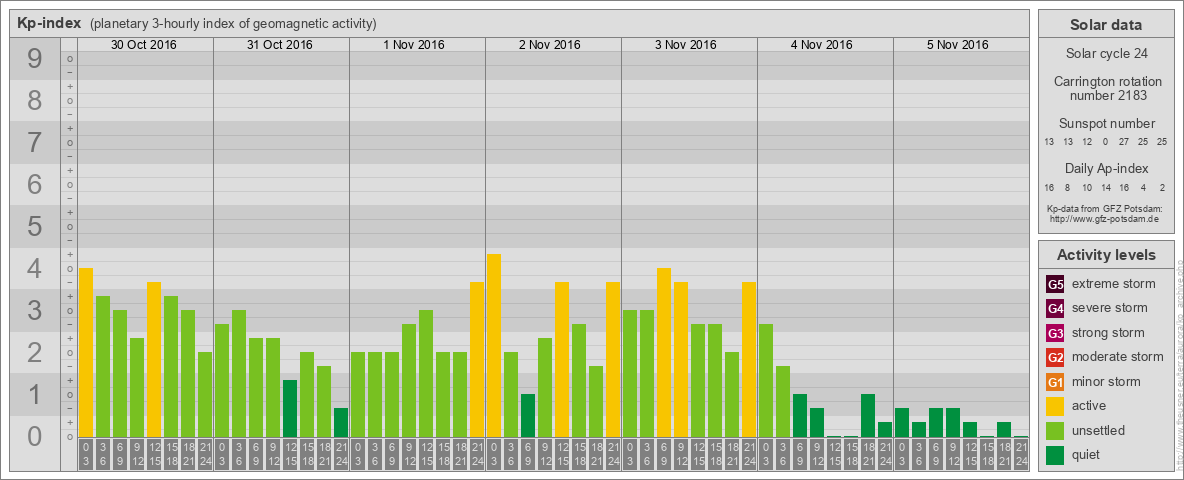
Task: Click the 4 Nov 2016 date header
Action: 822,45
